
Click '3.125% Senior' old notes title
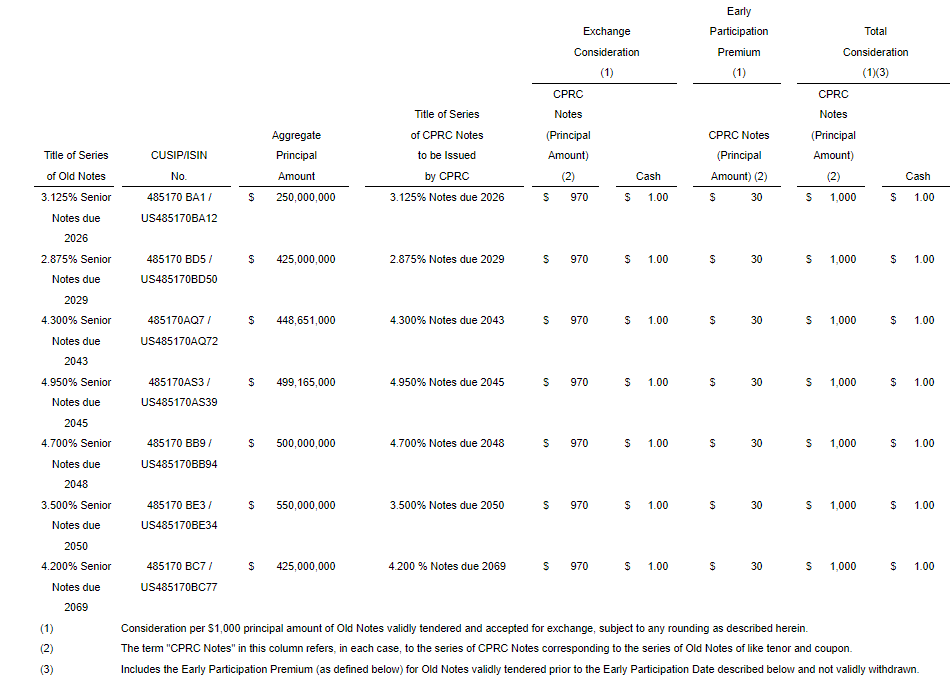coord(76,197)
